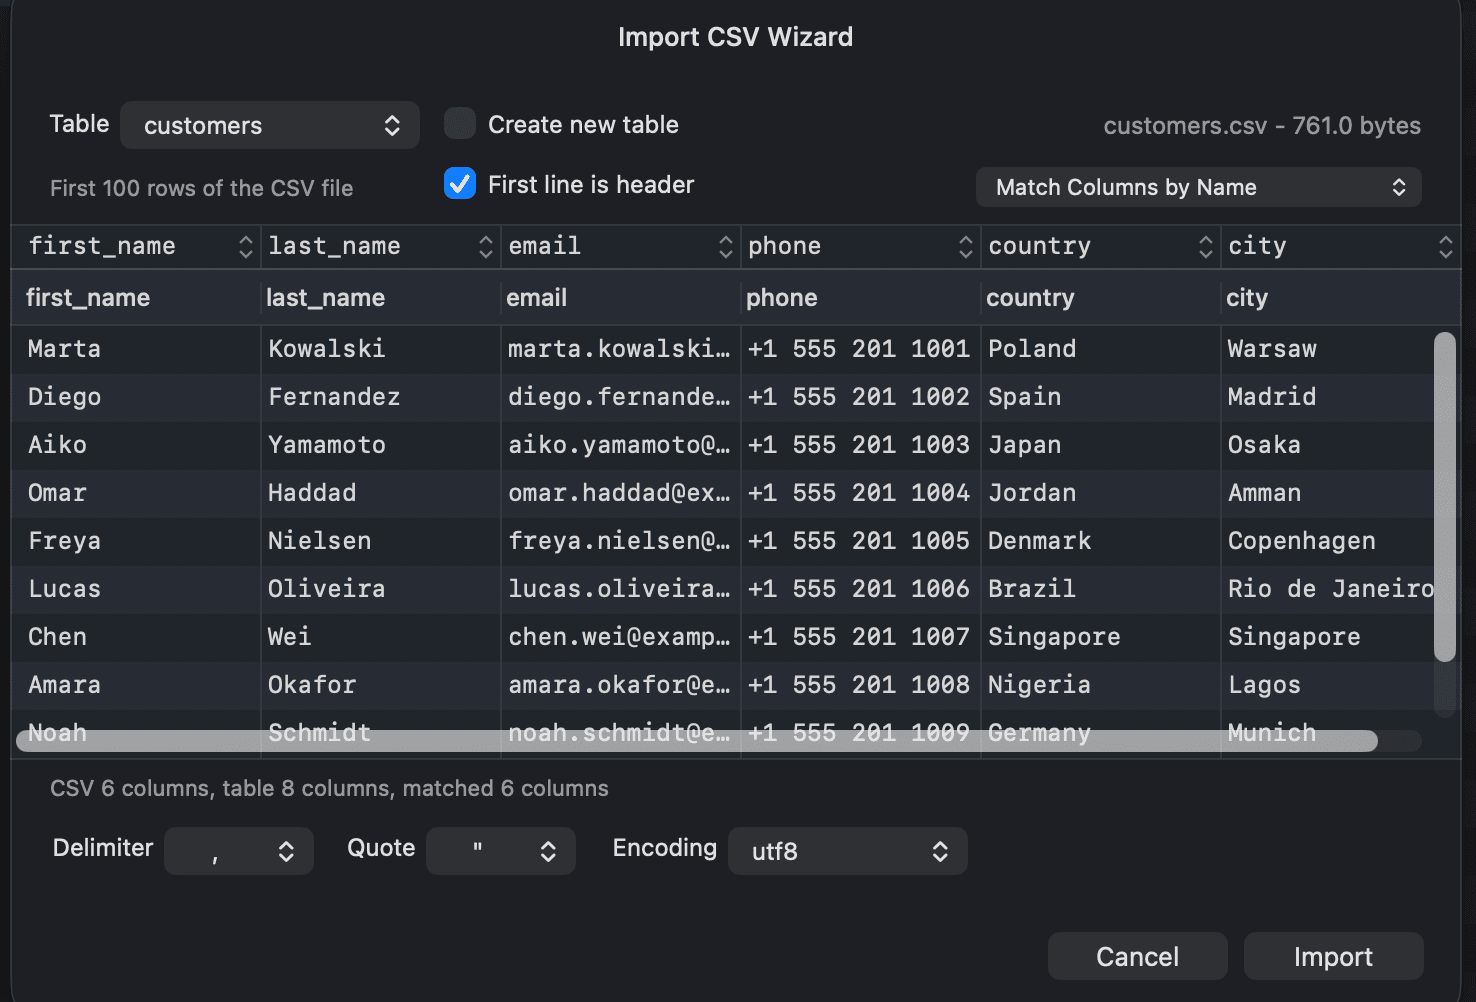The height and width of the screenshot is (1002, 1476).
Task: Click the email cell diego.fernande…
Action: pyautogui.click(x=619, y=397)
